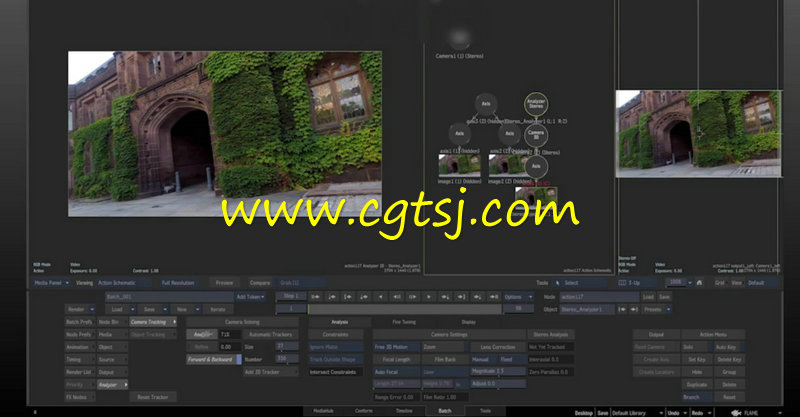Click the image2 thumbnail node
800x417 pixels.
coord(505,165)
